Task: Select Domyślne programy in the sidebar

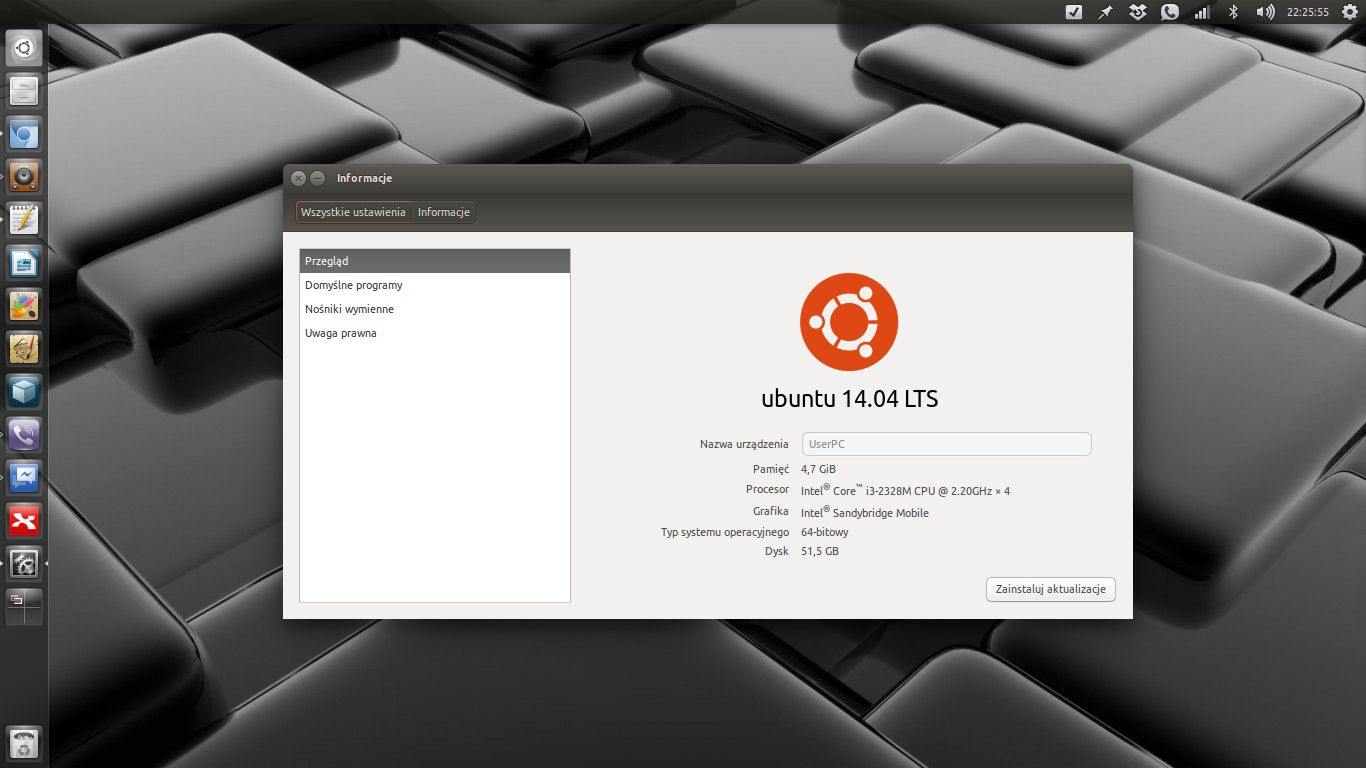Action: coord(435,285)
